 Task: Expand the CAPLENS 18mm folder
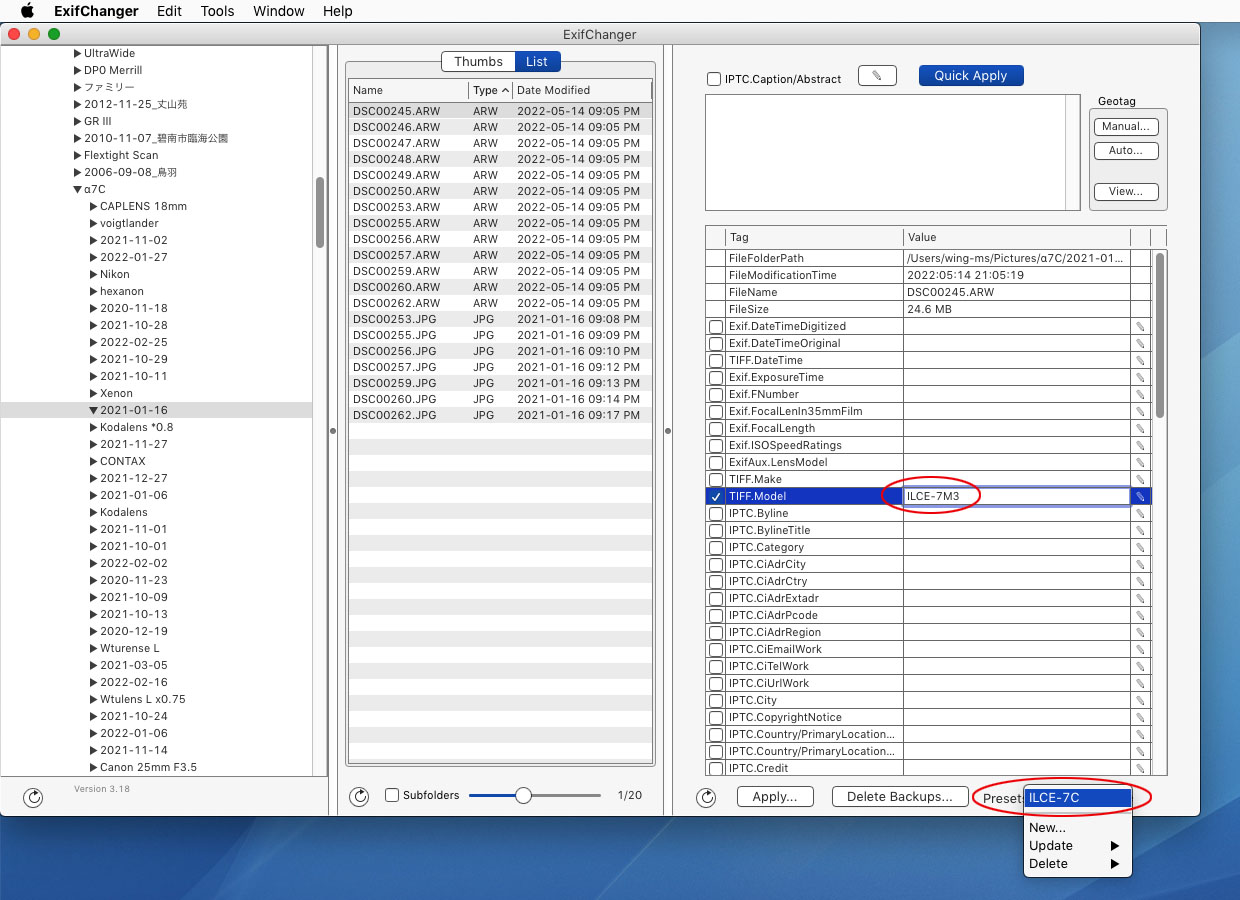93,206
